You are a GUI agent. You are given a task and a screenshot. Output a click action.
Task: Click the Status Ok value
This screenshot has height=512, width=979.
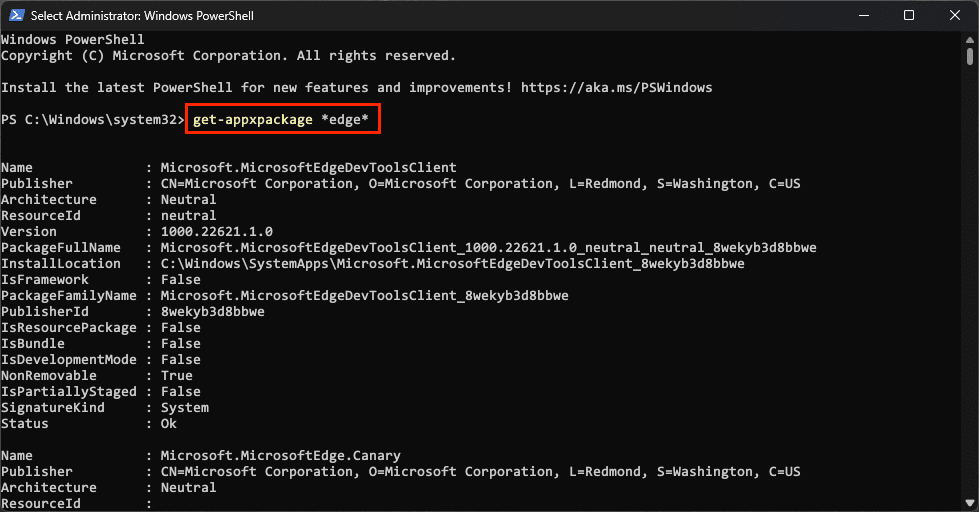[169, 424]
